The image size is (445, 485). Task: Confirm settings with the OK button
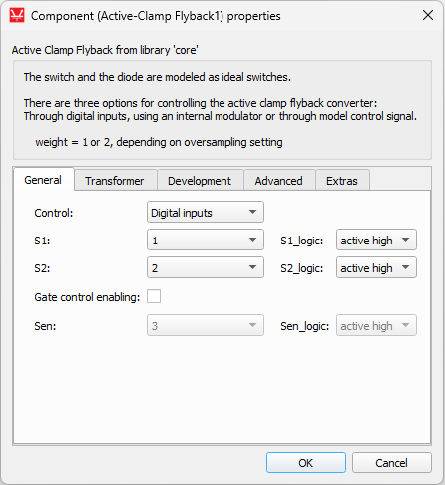pos(306,463)
